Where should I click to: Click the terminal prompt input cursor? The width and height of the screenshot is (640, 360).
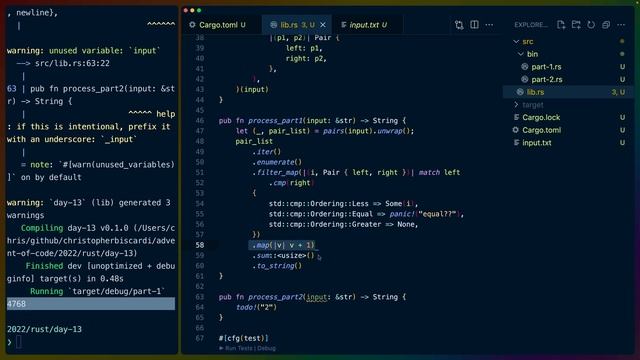(18, 342)
